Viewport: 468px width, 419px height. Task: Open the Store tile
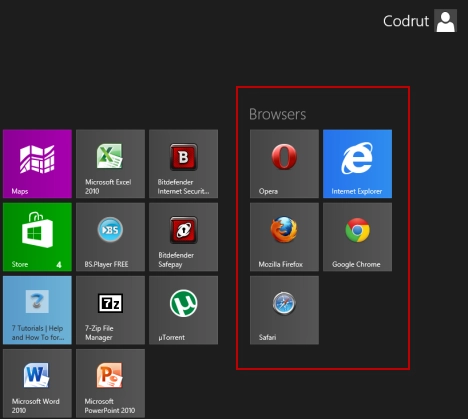pos(37,237)
